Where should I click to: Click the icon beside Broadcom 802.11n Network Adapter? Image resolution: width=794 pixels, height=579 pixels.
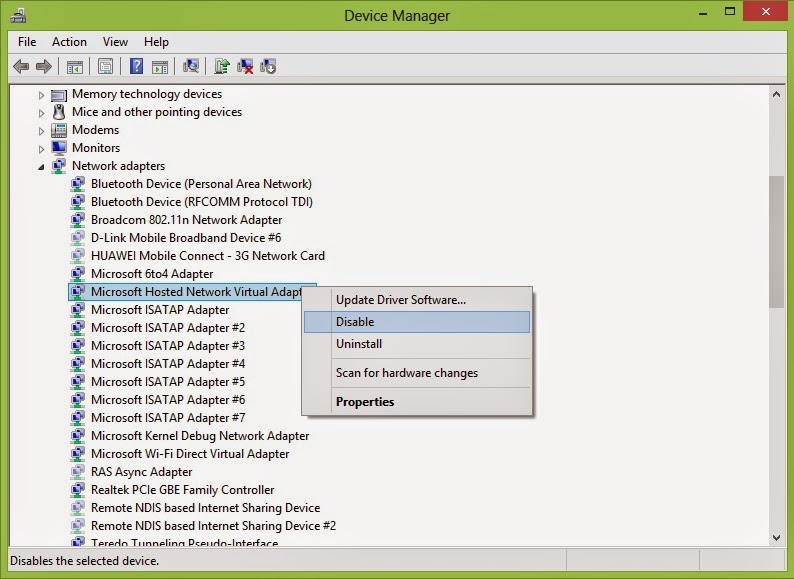[x=77, y=220]
